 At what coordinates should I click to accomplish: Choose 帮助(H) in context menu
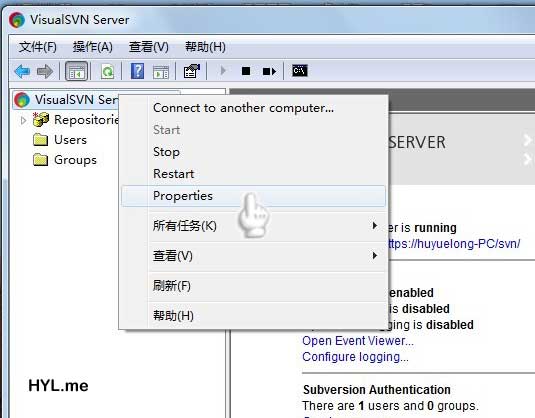[253, 315]
